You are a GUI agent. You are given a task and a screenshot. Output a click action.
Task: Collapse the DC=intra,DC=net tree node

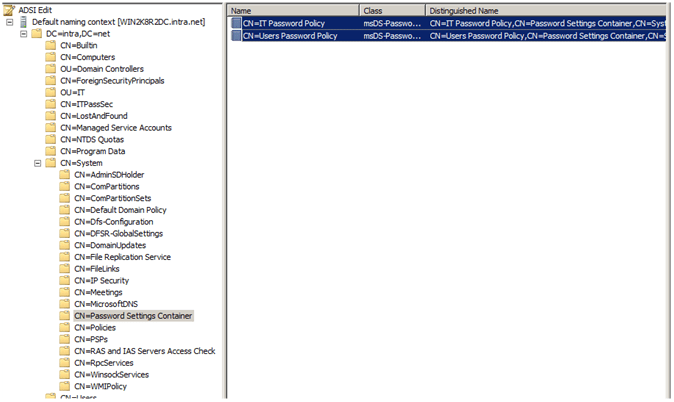24,33
